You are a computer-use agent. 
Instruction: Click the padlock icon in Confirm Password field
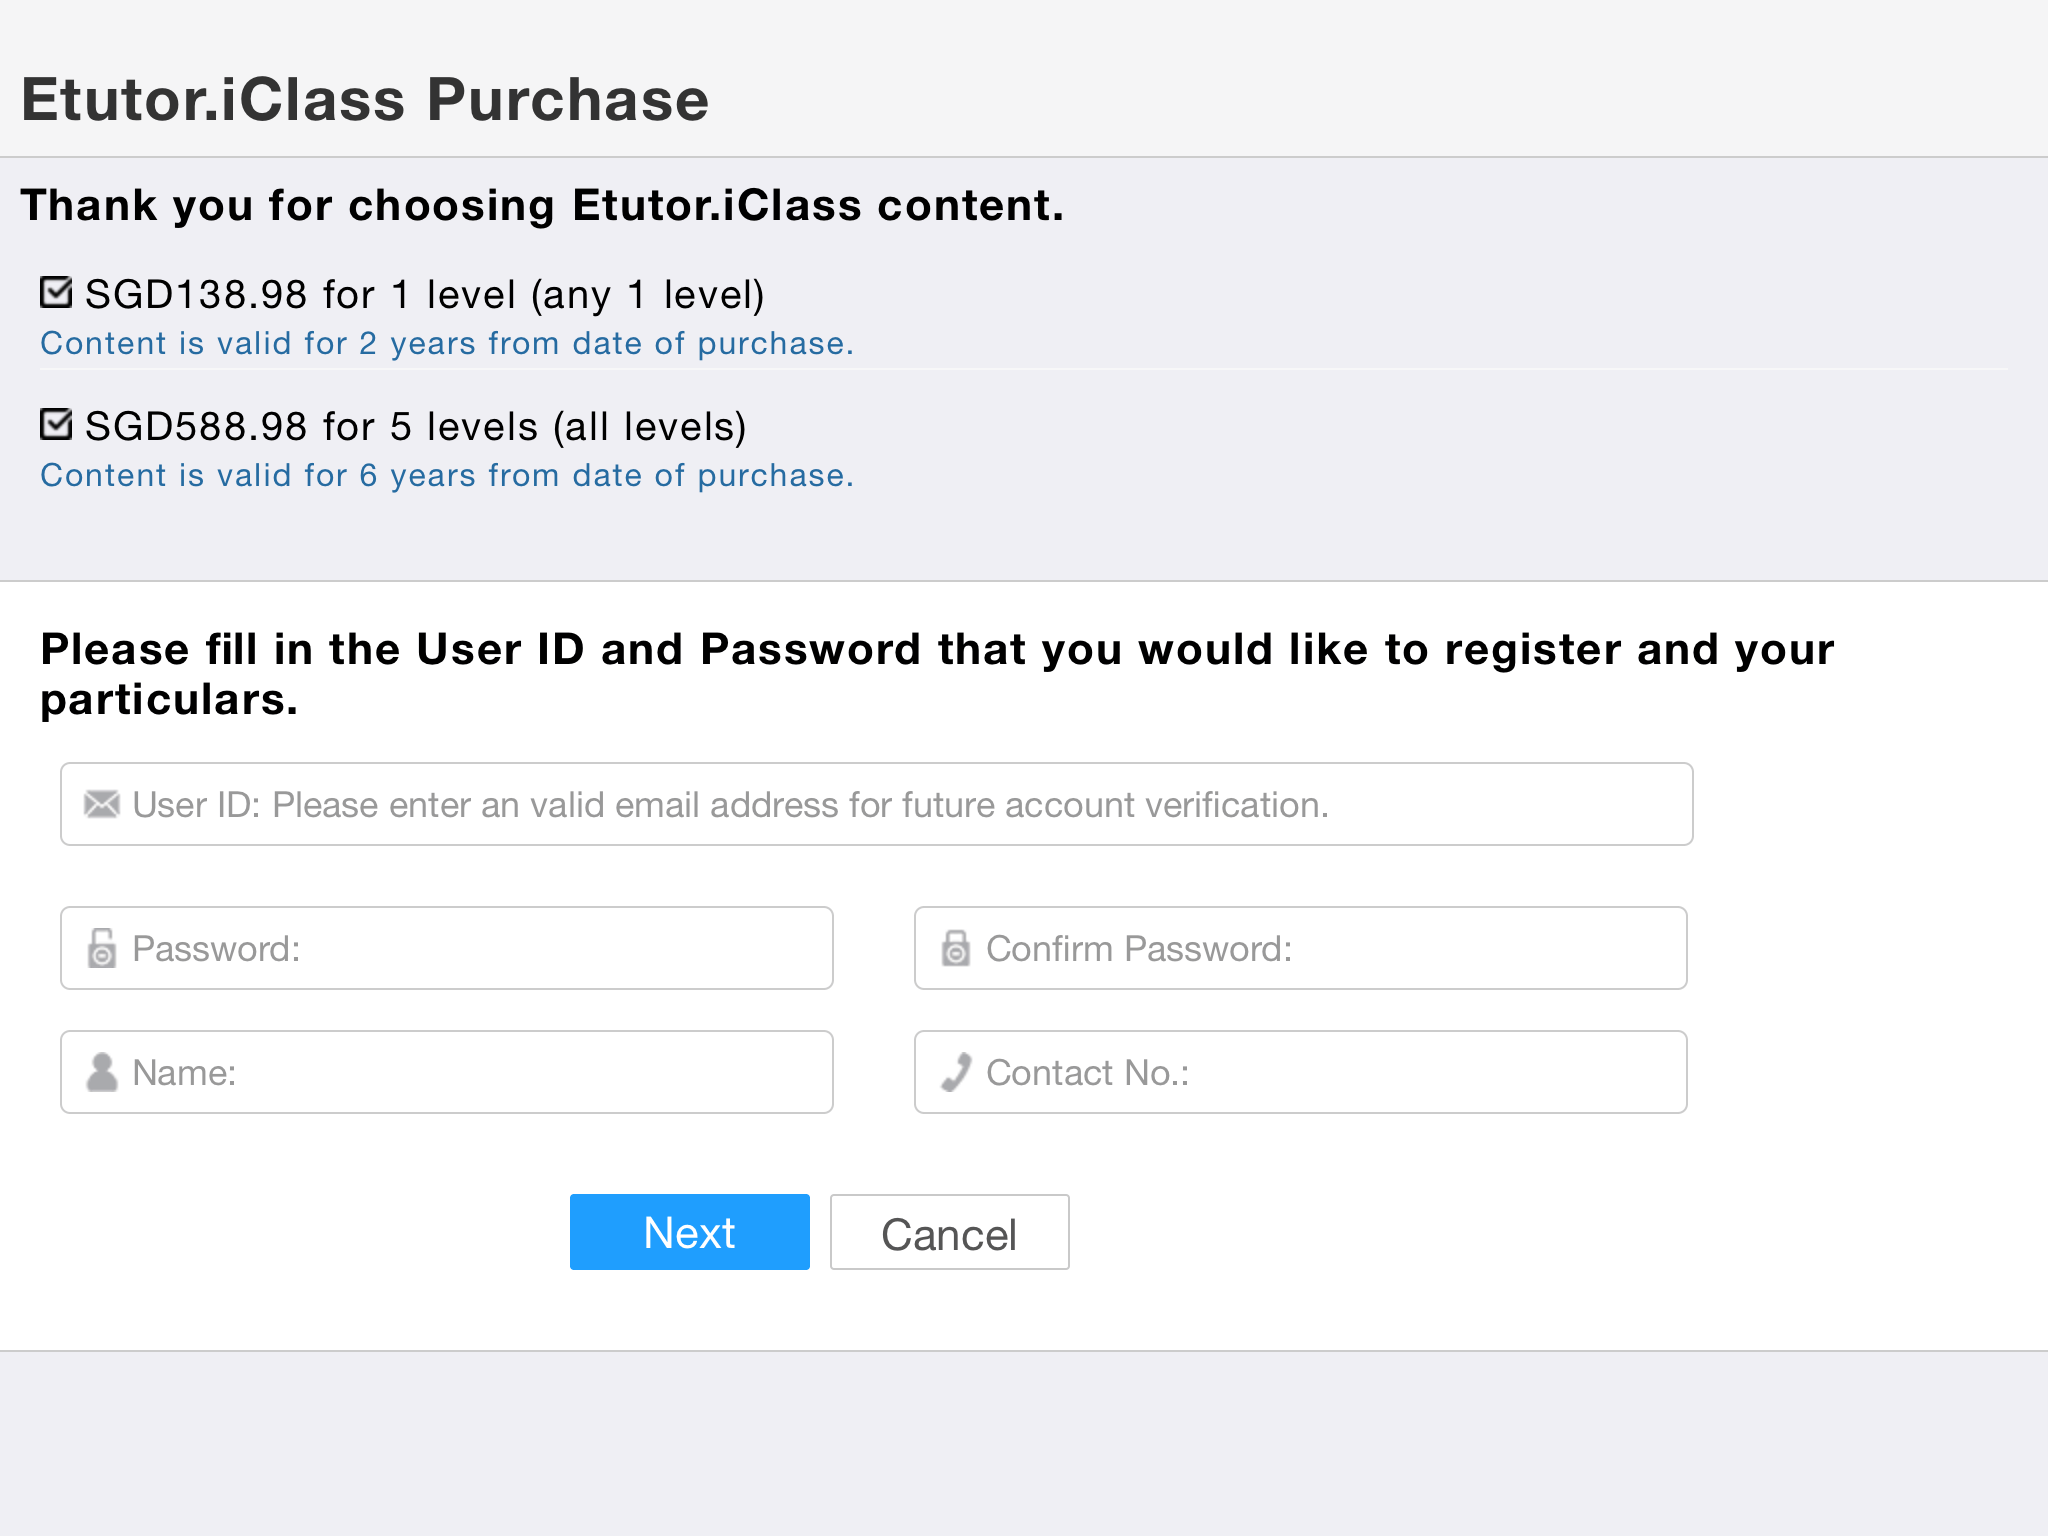[955, 948]
